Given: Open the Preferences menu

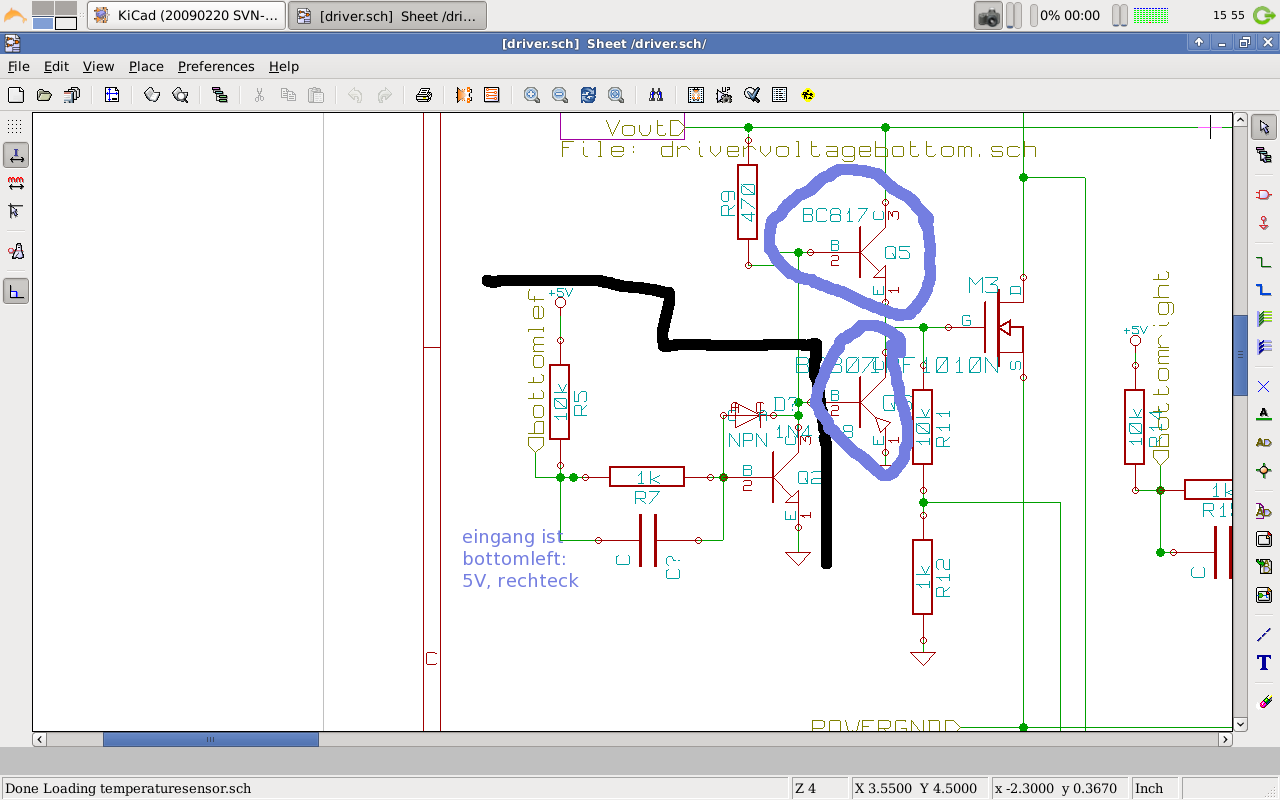Looking at the screenshot, I should coord(216,66).
